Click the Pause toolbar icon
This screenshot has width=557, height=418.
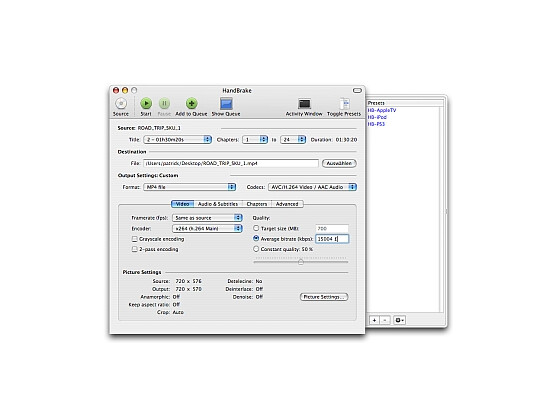(x=164, y=103)
